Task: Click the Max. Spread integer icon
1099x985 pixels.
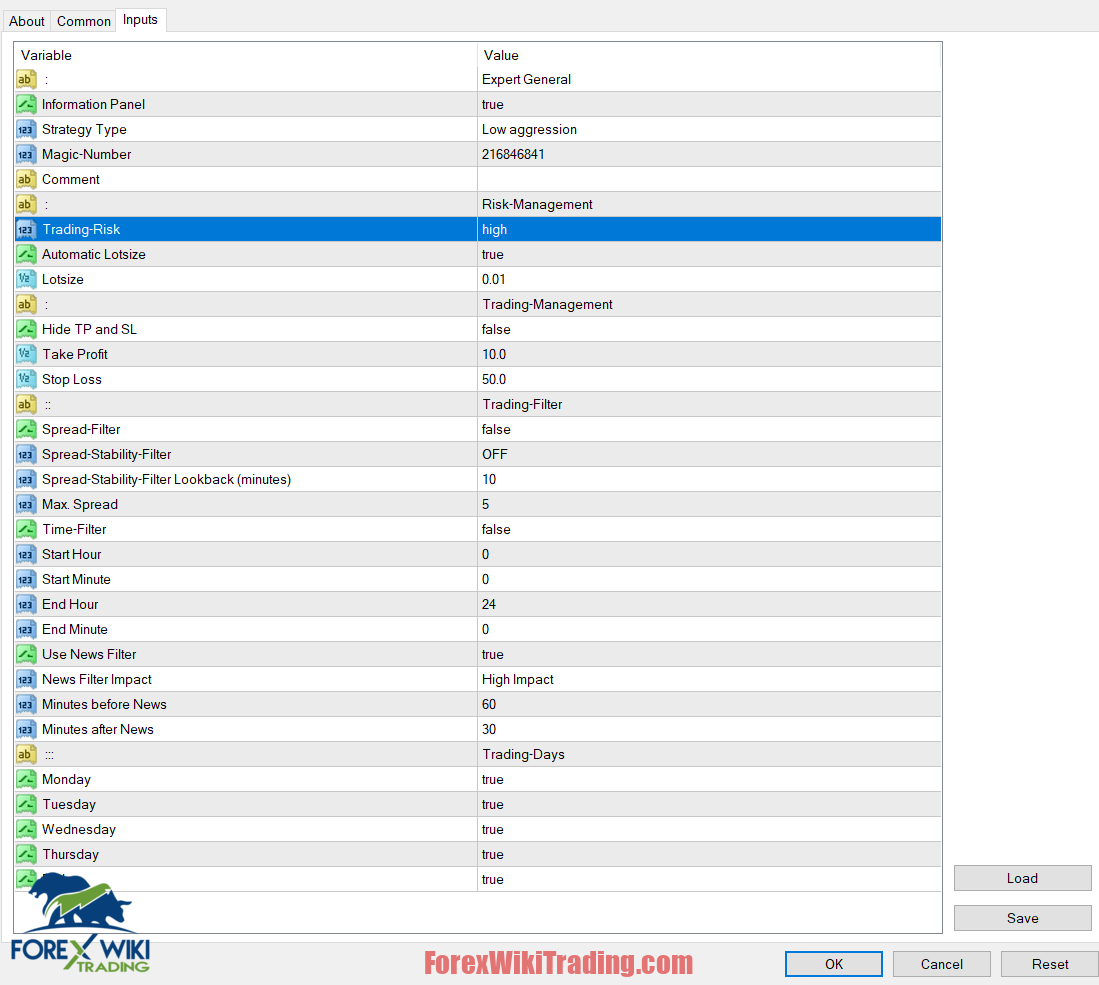Action: pyautogui.click(x=26, y=505)
